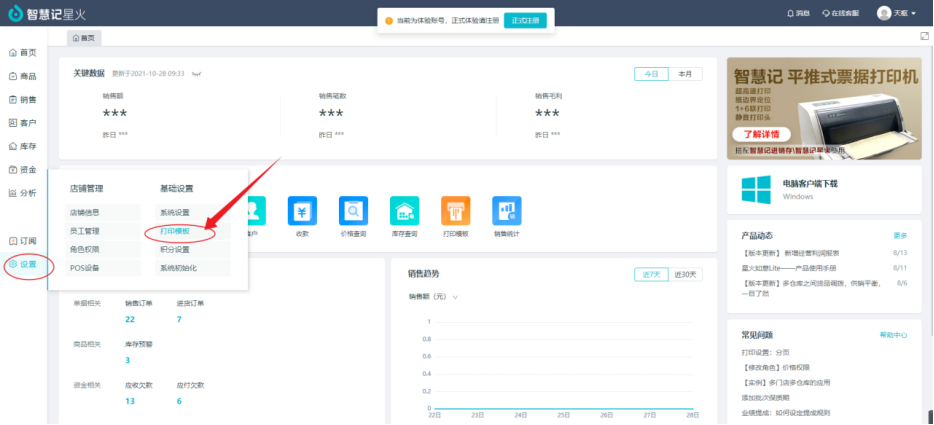Click the printer advertisement banner
Image resolution: width=934 pixels, height=425 pixels.
click(824, 108)
